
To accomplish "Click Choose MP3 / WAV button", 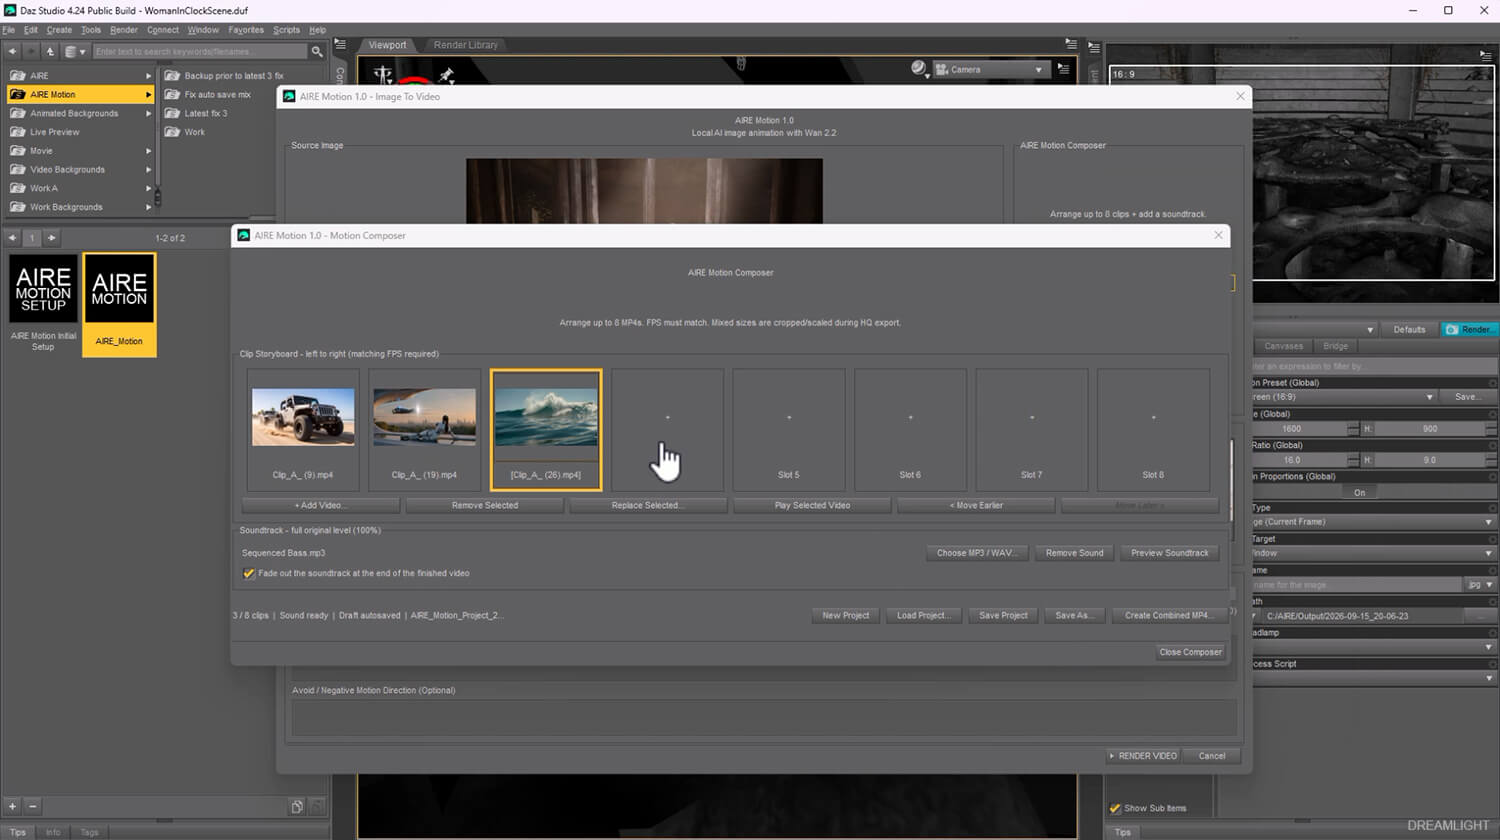I will [x=976, y=553].
